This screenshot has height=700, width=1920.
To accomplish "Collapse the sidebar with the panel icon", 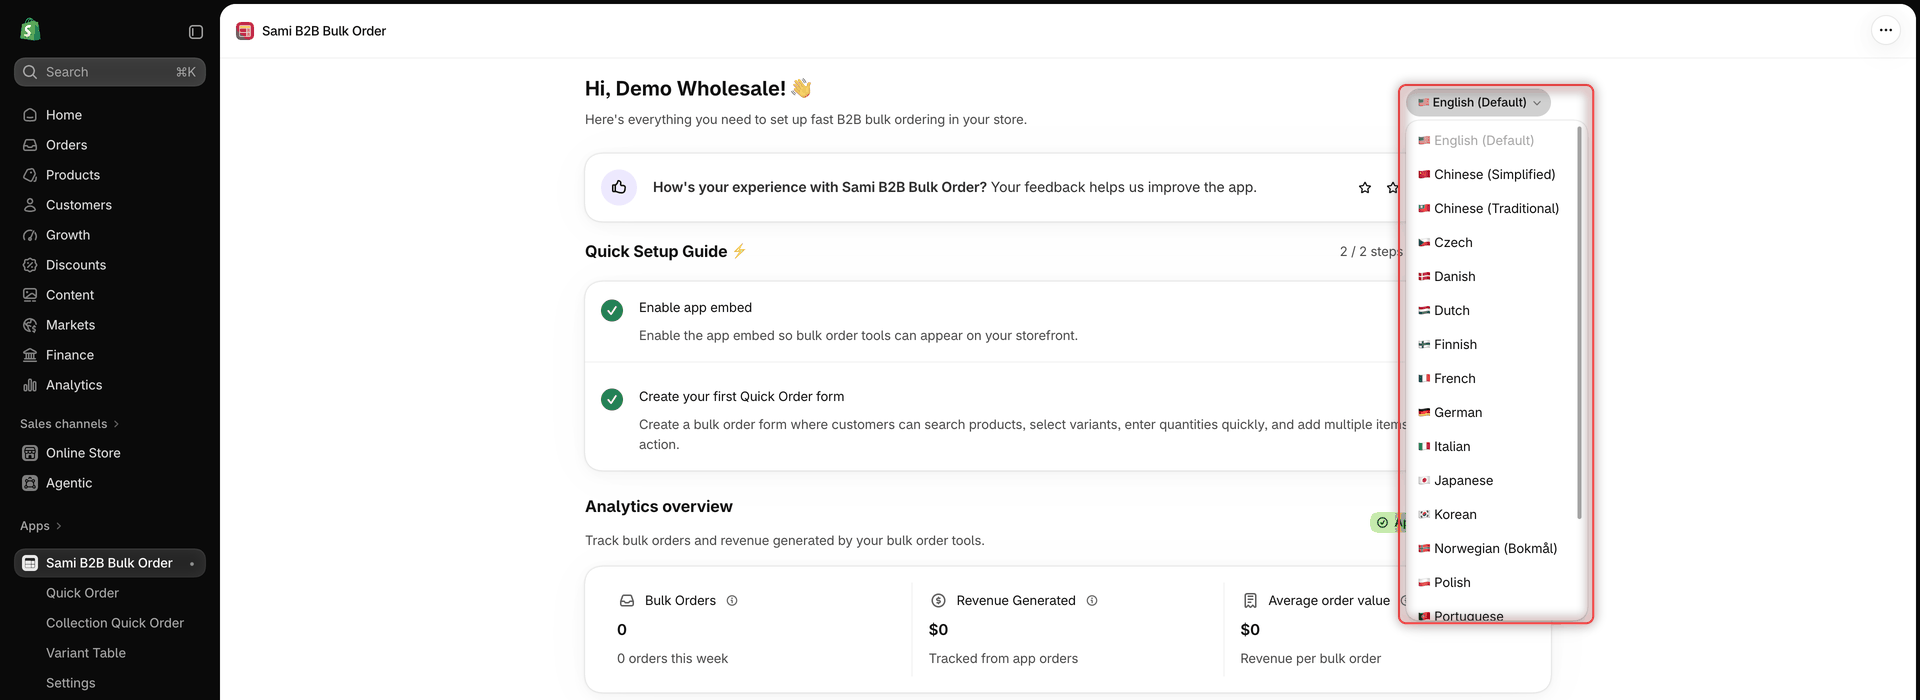I will click(196, 32).
